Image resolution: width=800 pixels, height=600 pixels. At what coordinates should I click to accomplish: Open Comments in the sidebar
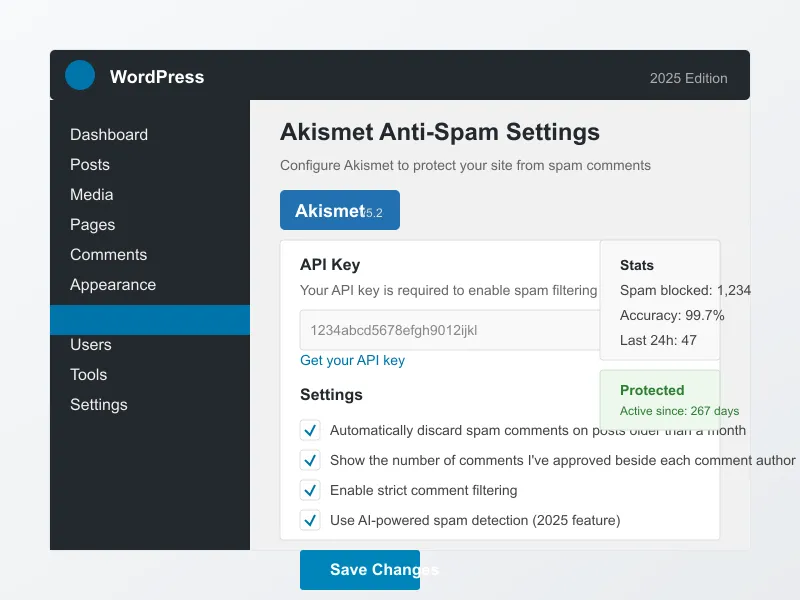(x=109, y=255)
